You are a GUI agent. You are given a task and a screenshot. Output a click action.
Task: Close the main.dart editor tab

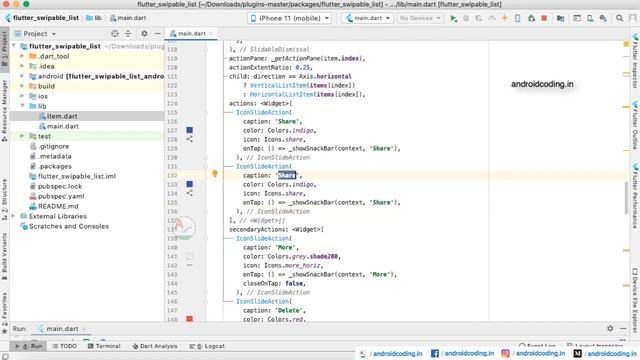[x=211, y=33]
